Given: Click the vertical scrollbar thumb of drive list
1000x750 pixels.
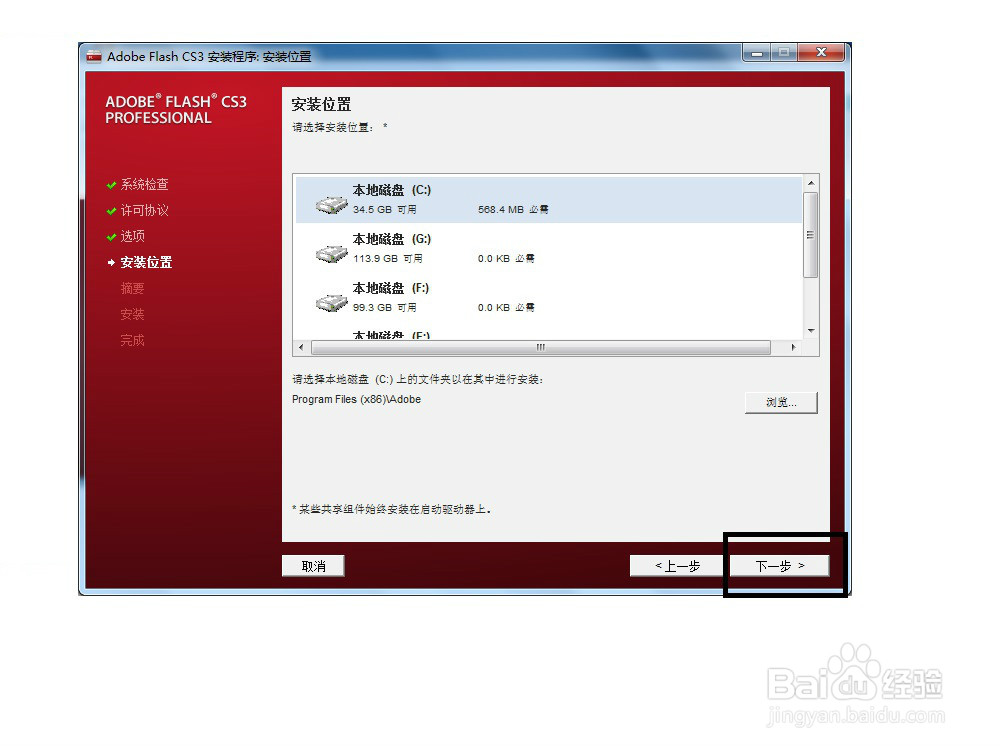Looking at the screenshot, I should coord(811,235).
